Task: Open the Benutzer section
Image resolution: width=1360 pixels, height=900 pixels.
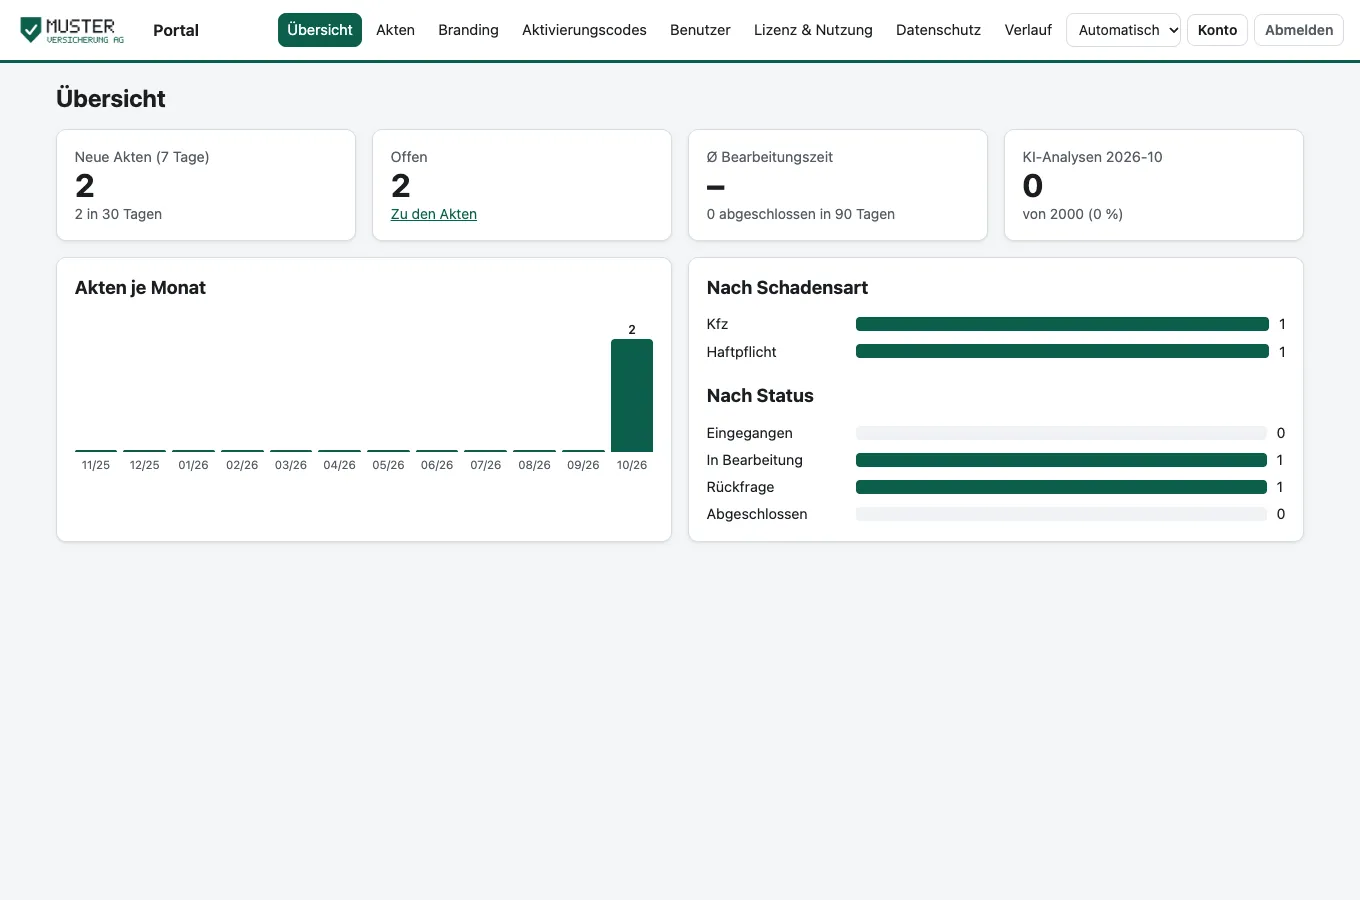Action: click(700, 30)
